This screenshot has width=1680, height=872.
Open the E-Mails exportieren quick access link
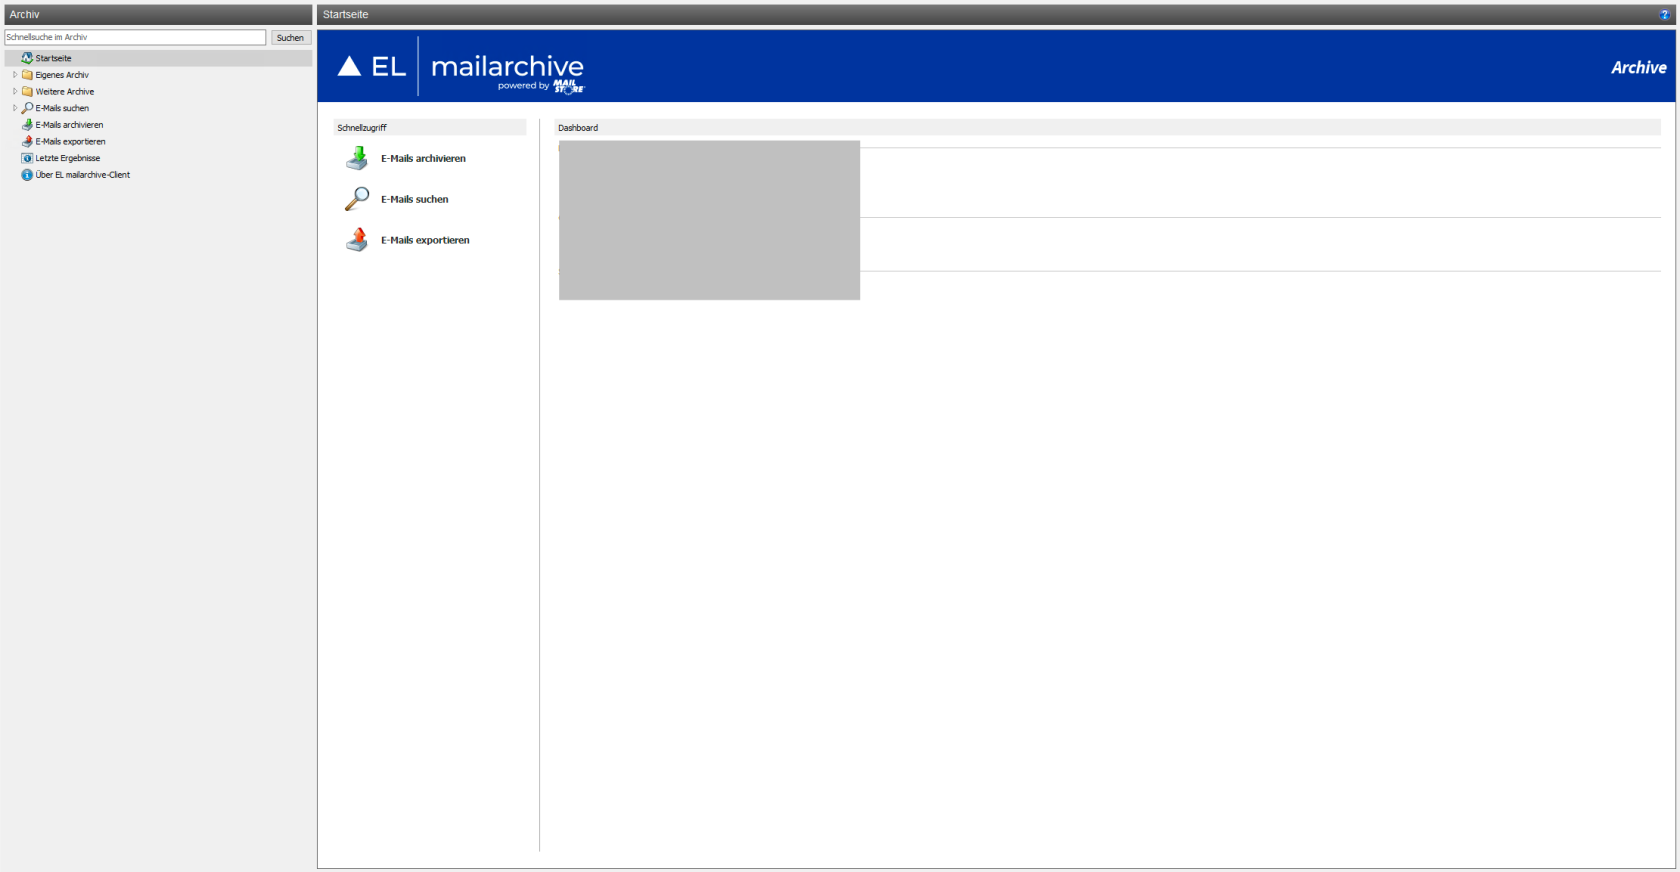click(425, 241)
